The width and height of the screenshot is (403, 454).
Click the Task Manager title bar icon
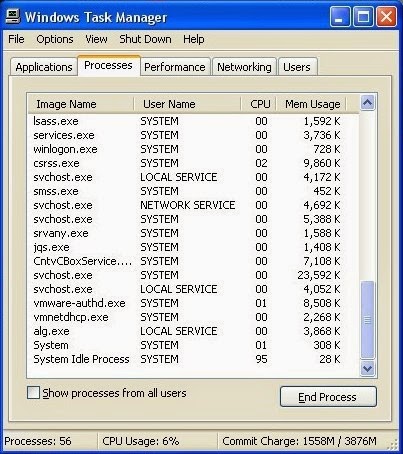pyautogui.click(x=13, y=16)
